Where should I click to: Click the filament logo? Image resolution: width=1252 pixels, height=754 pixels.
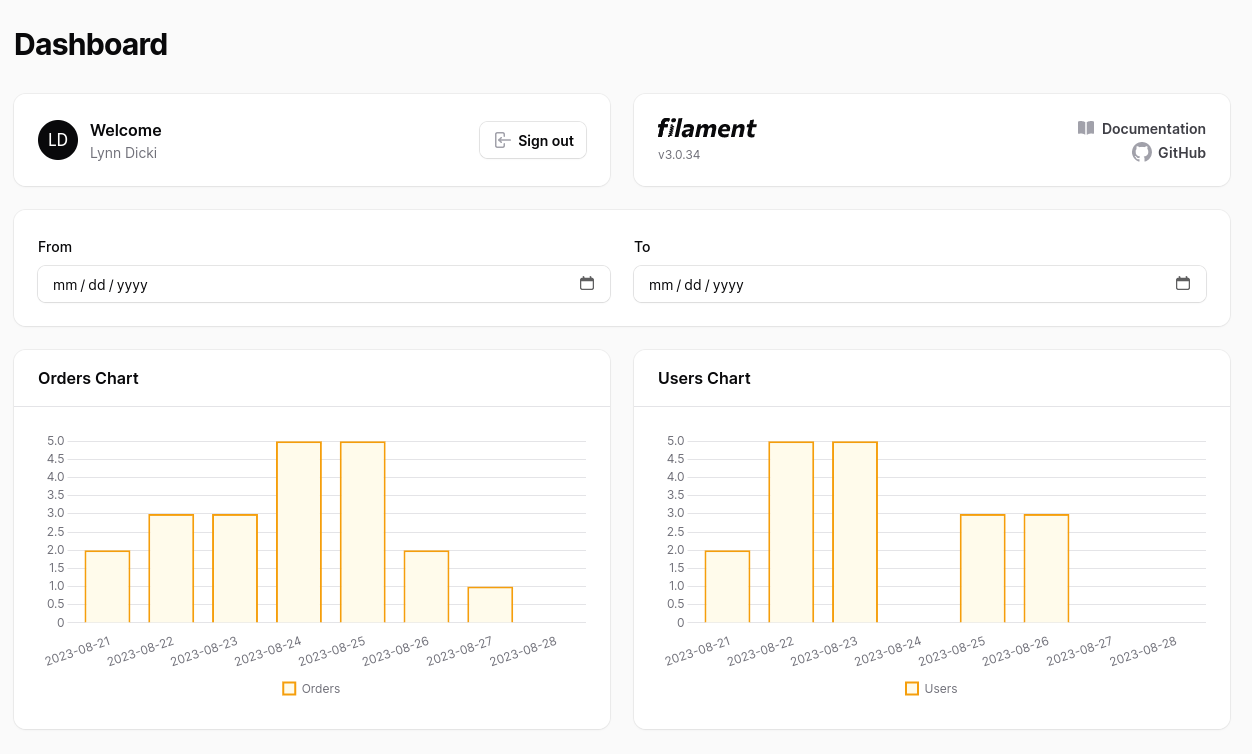click(x=706, y=128)
